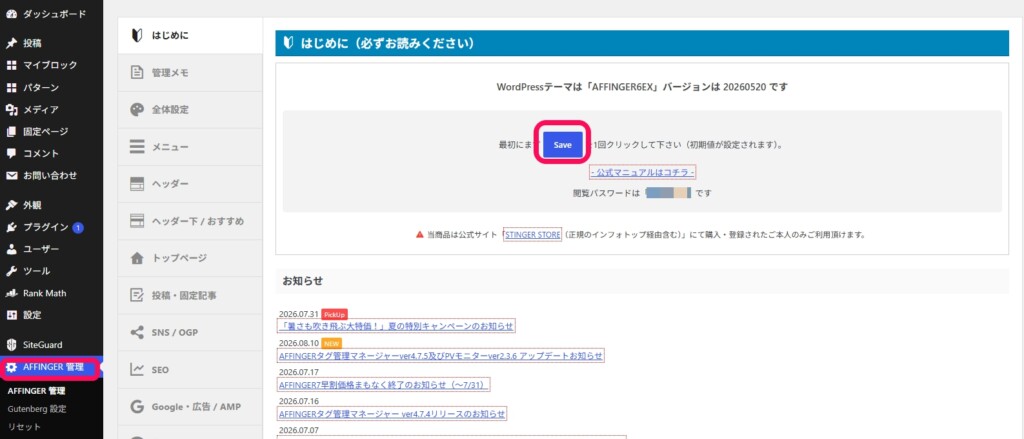The height and width of the screenshot is (439, 1024).
Task: Click the wrench icon beside ツール
Action: point(11,271)
